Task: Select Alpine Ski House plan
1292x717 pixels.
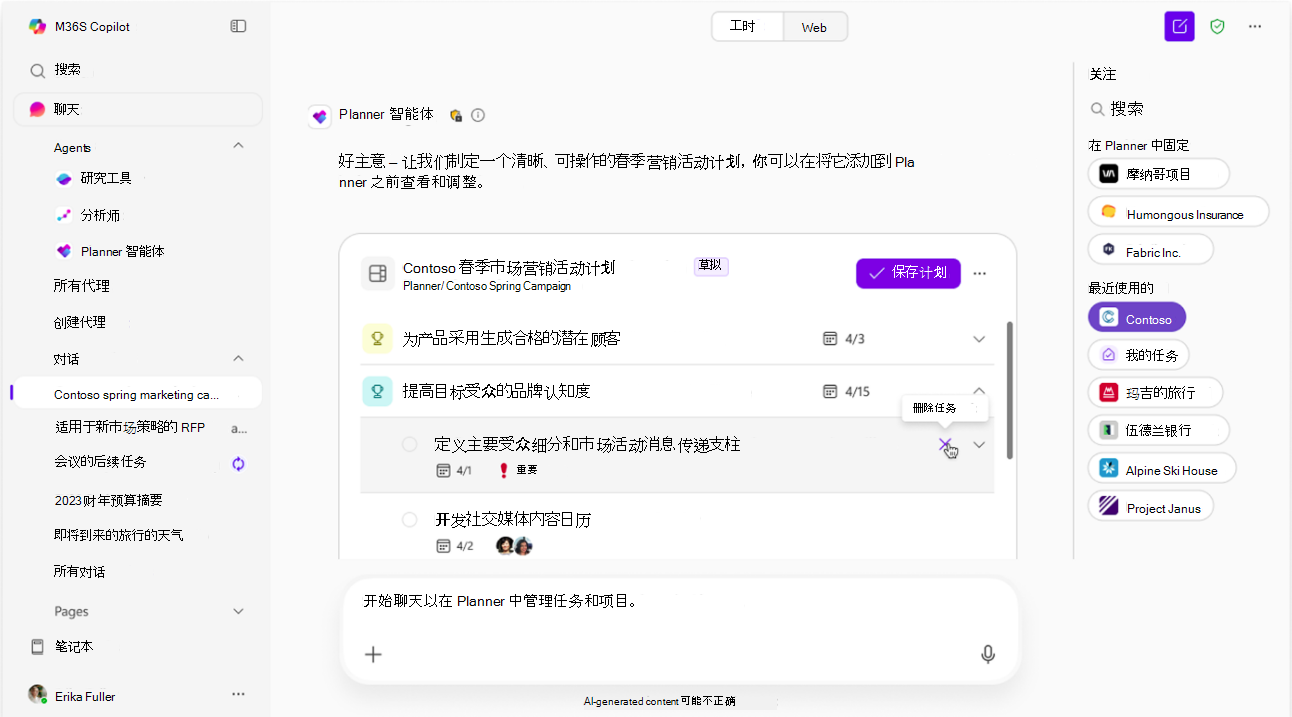Action: (x=1162, y=468)
